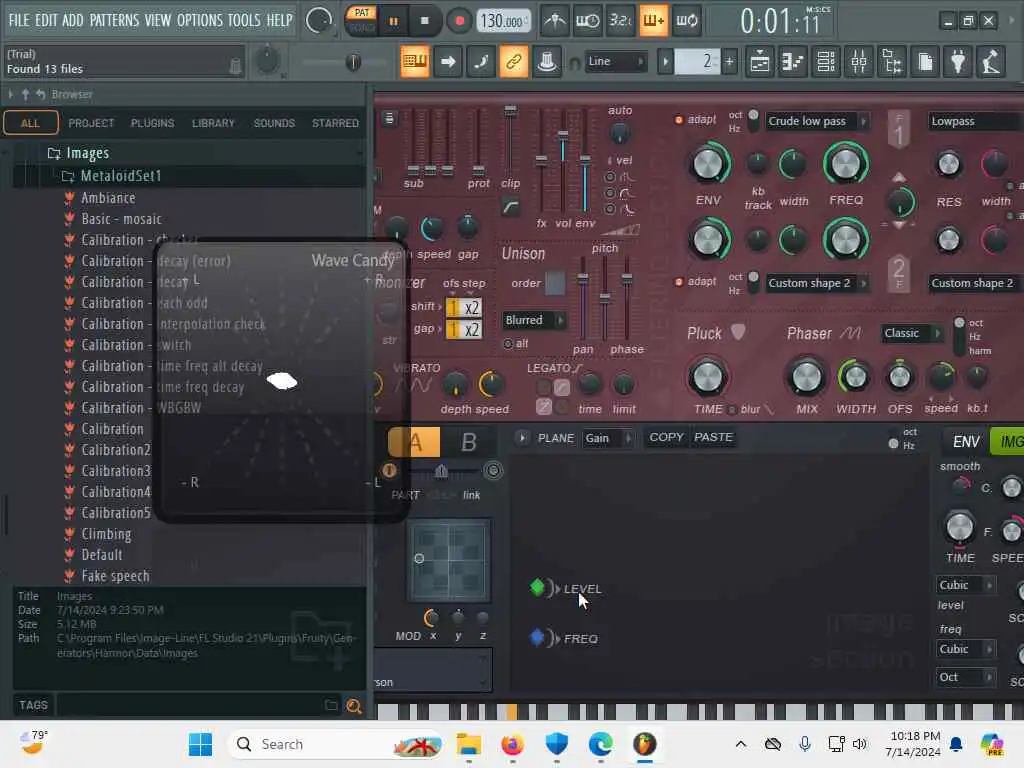Open the Blurred unison dropdown
The image size is (1024, 768).
point(534,320)
